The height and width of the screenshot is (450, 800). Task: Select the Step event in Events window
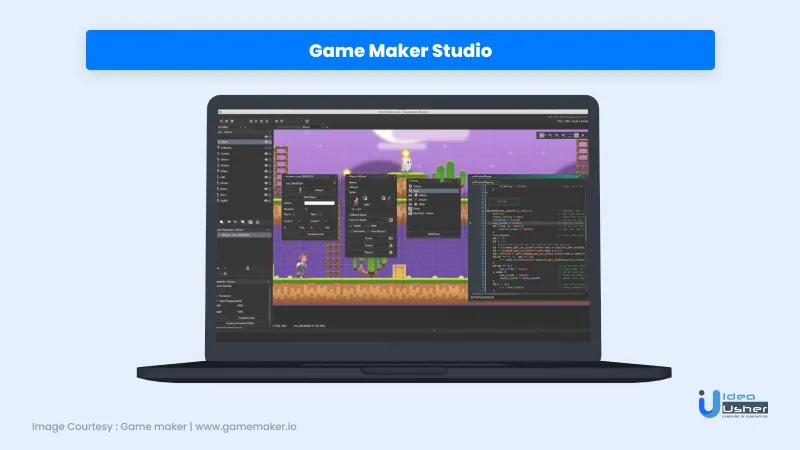coord(434,191)
